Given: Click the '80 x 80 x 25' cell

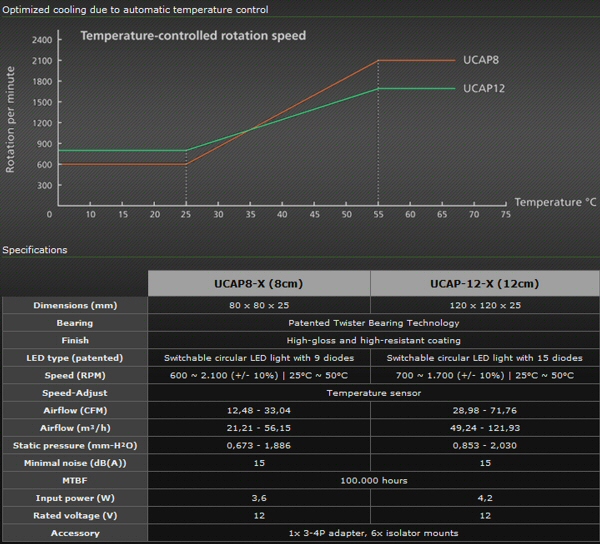Looking at the screenshot, I should 259,305.
